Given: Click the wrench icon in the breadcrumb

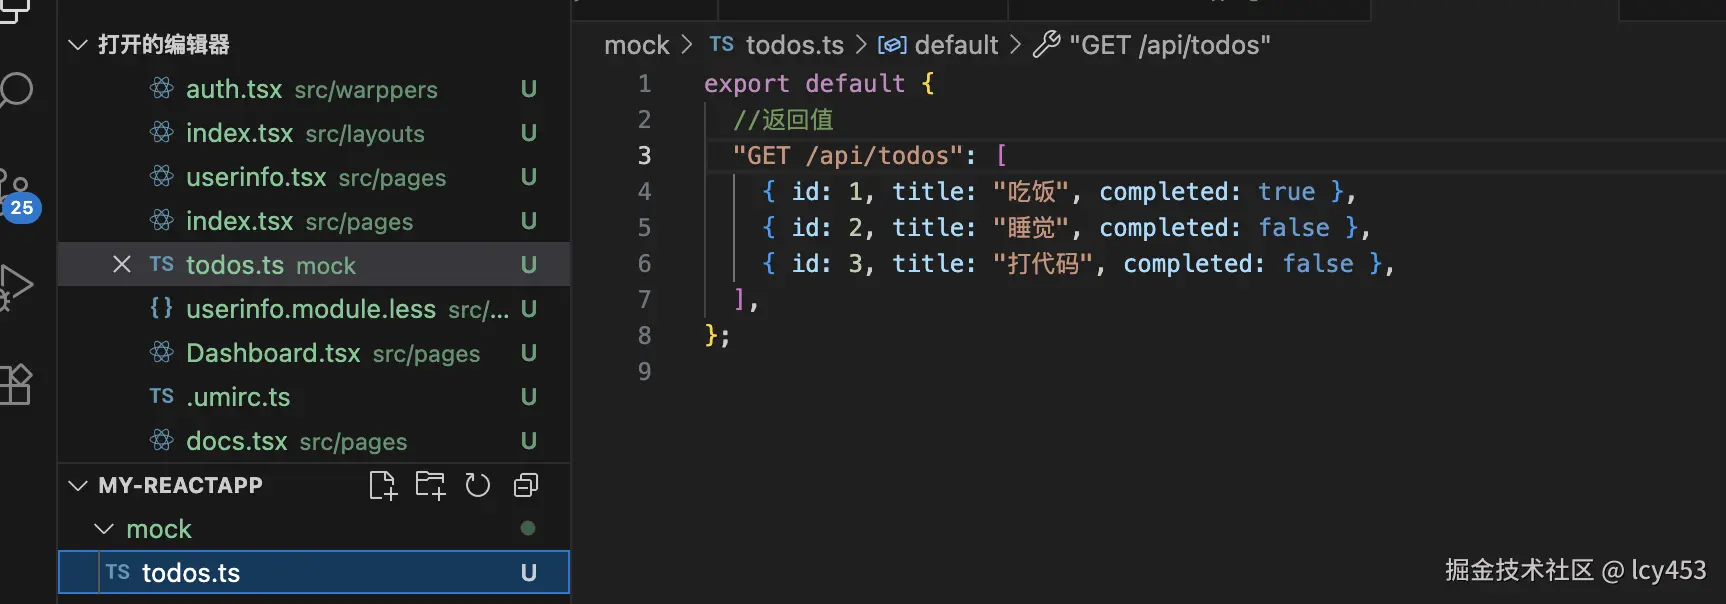Looking at the screenshot, I should pyautogui.click(x=1046, y=44).
